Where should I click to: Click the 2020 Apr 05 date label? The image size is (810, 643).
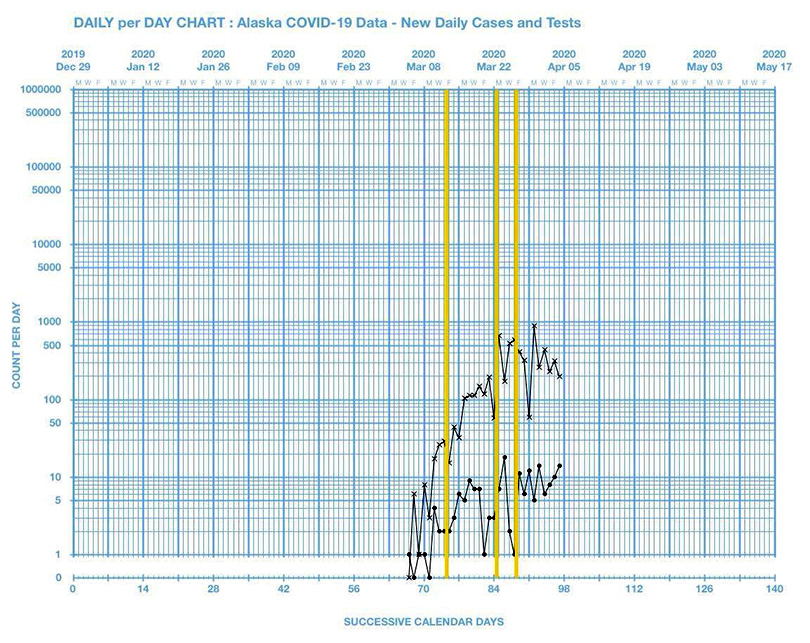(x=563, y=60)
